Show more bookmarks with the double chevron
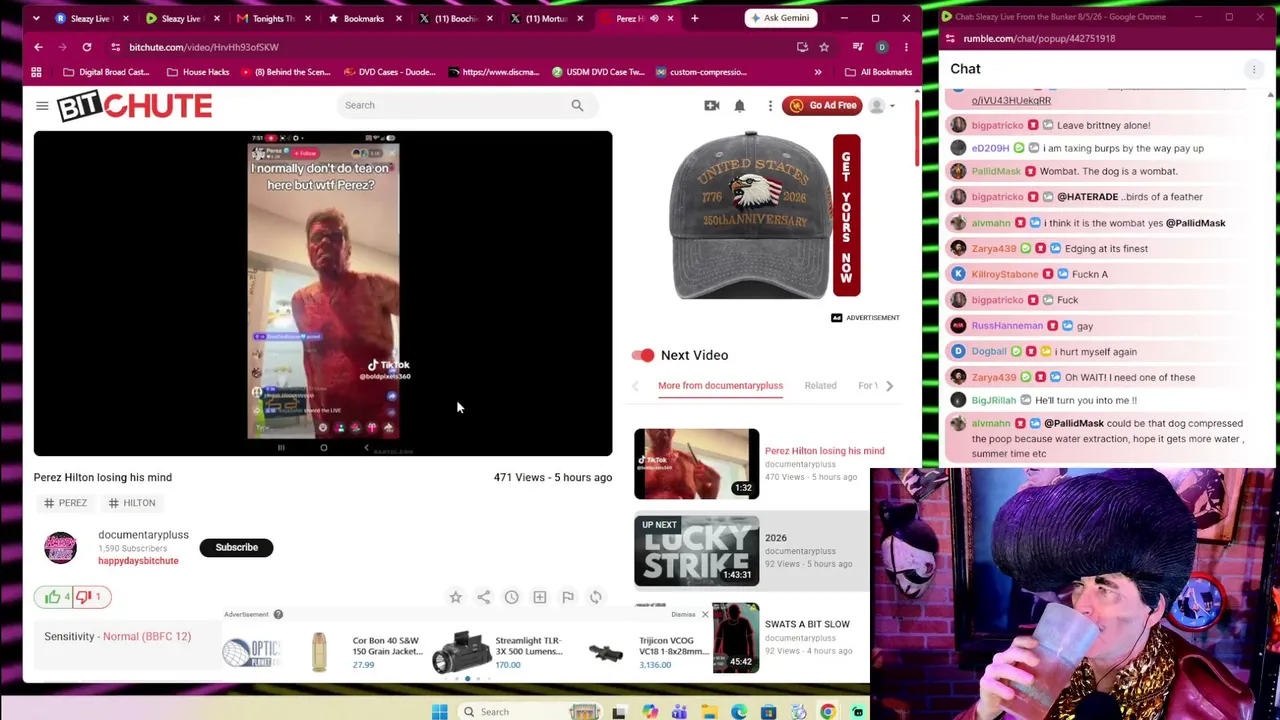This screenshot has height=720, width=1280. point(818,72)
